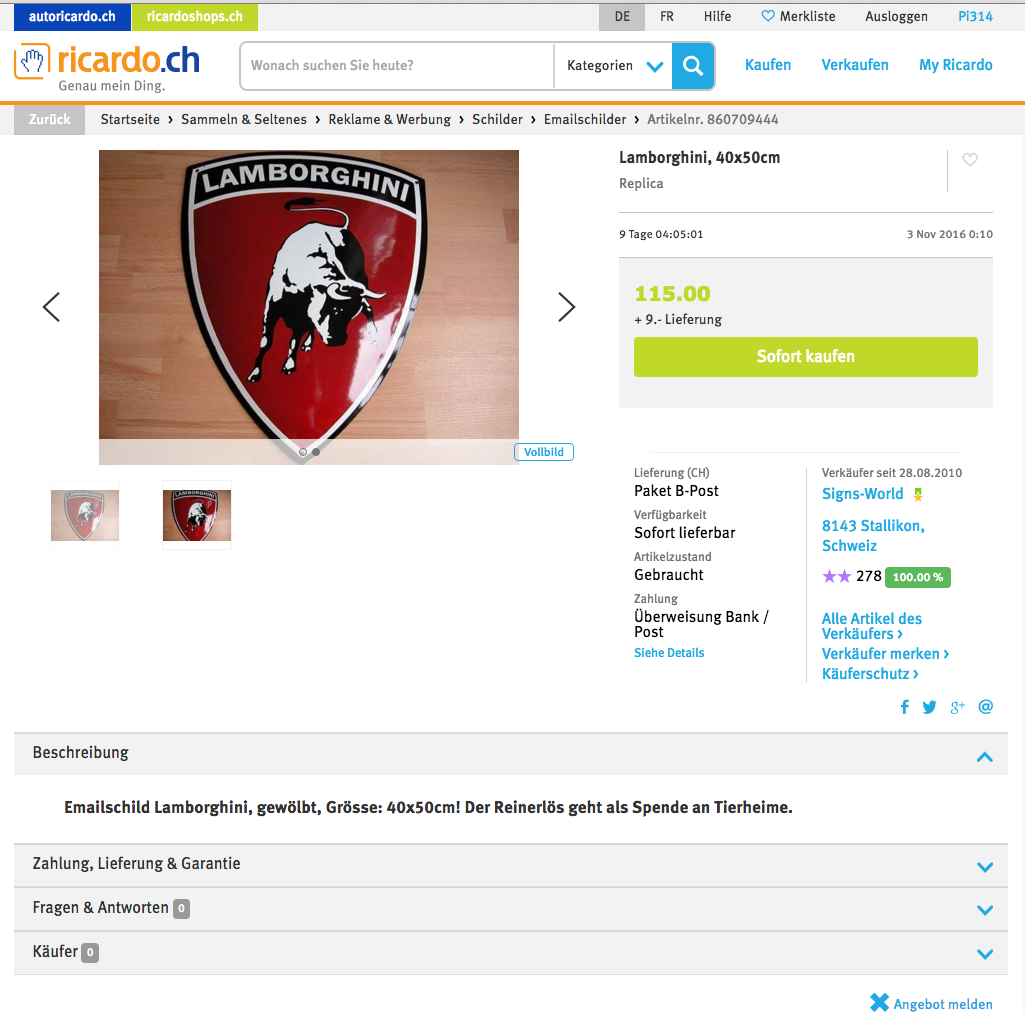The width and height of the screenshot is (1025, 1015).
Task: Share listing via email icon
Action: [x=986, y=707]
